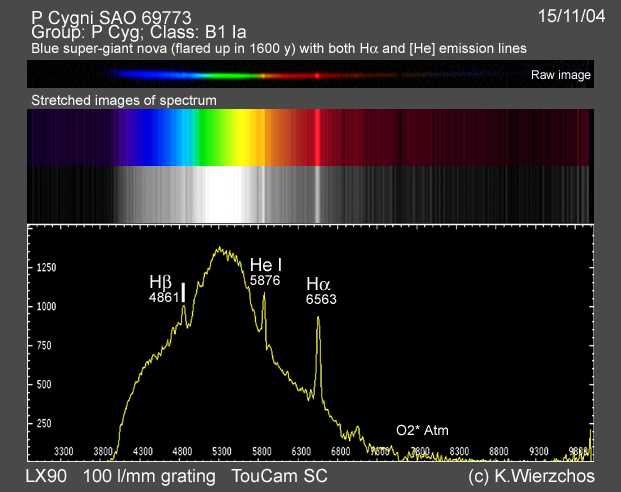Click the '6563' wavelength label

point(321,299)
